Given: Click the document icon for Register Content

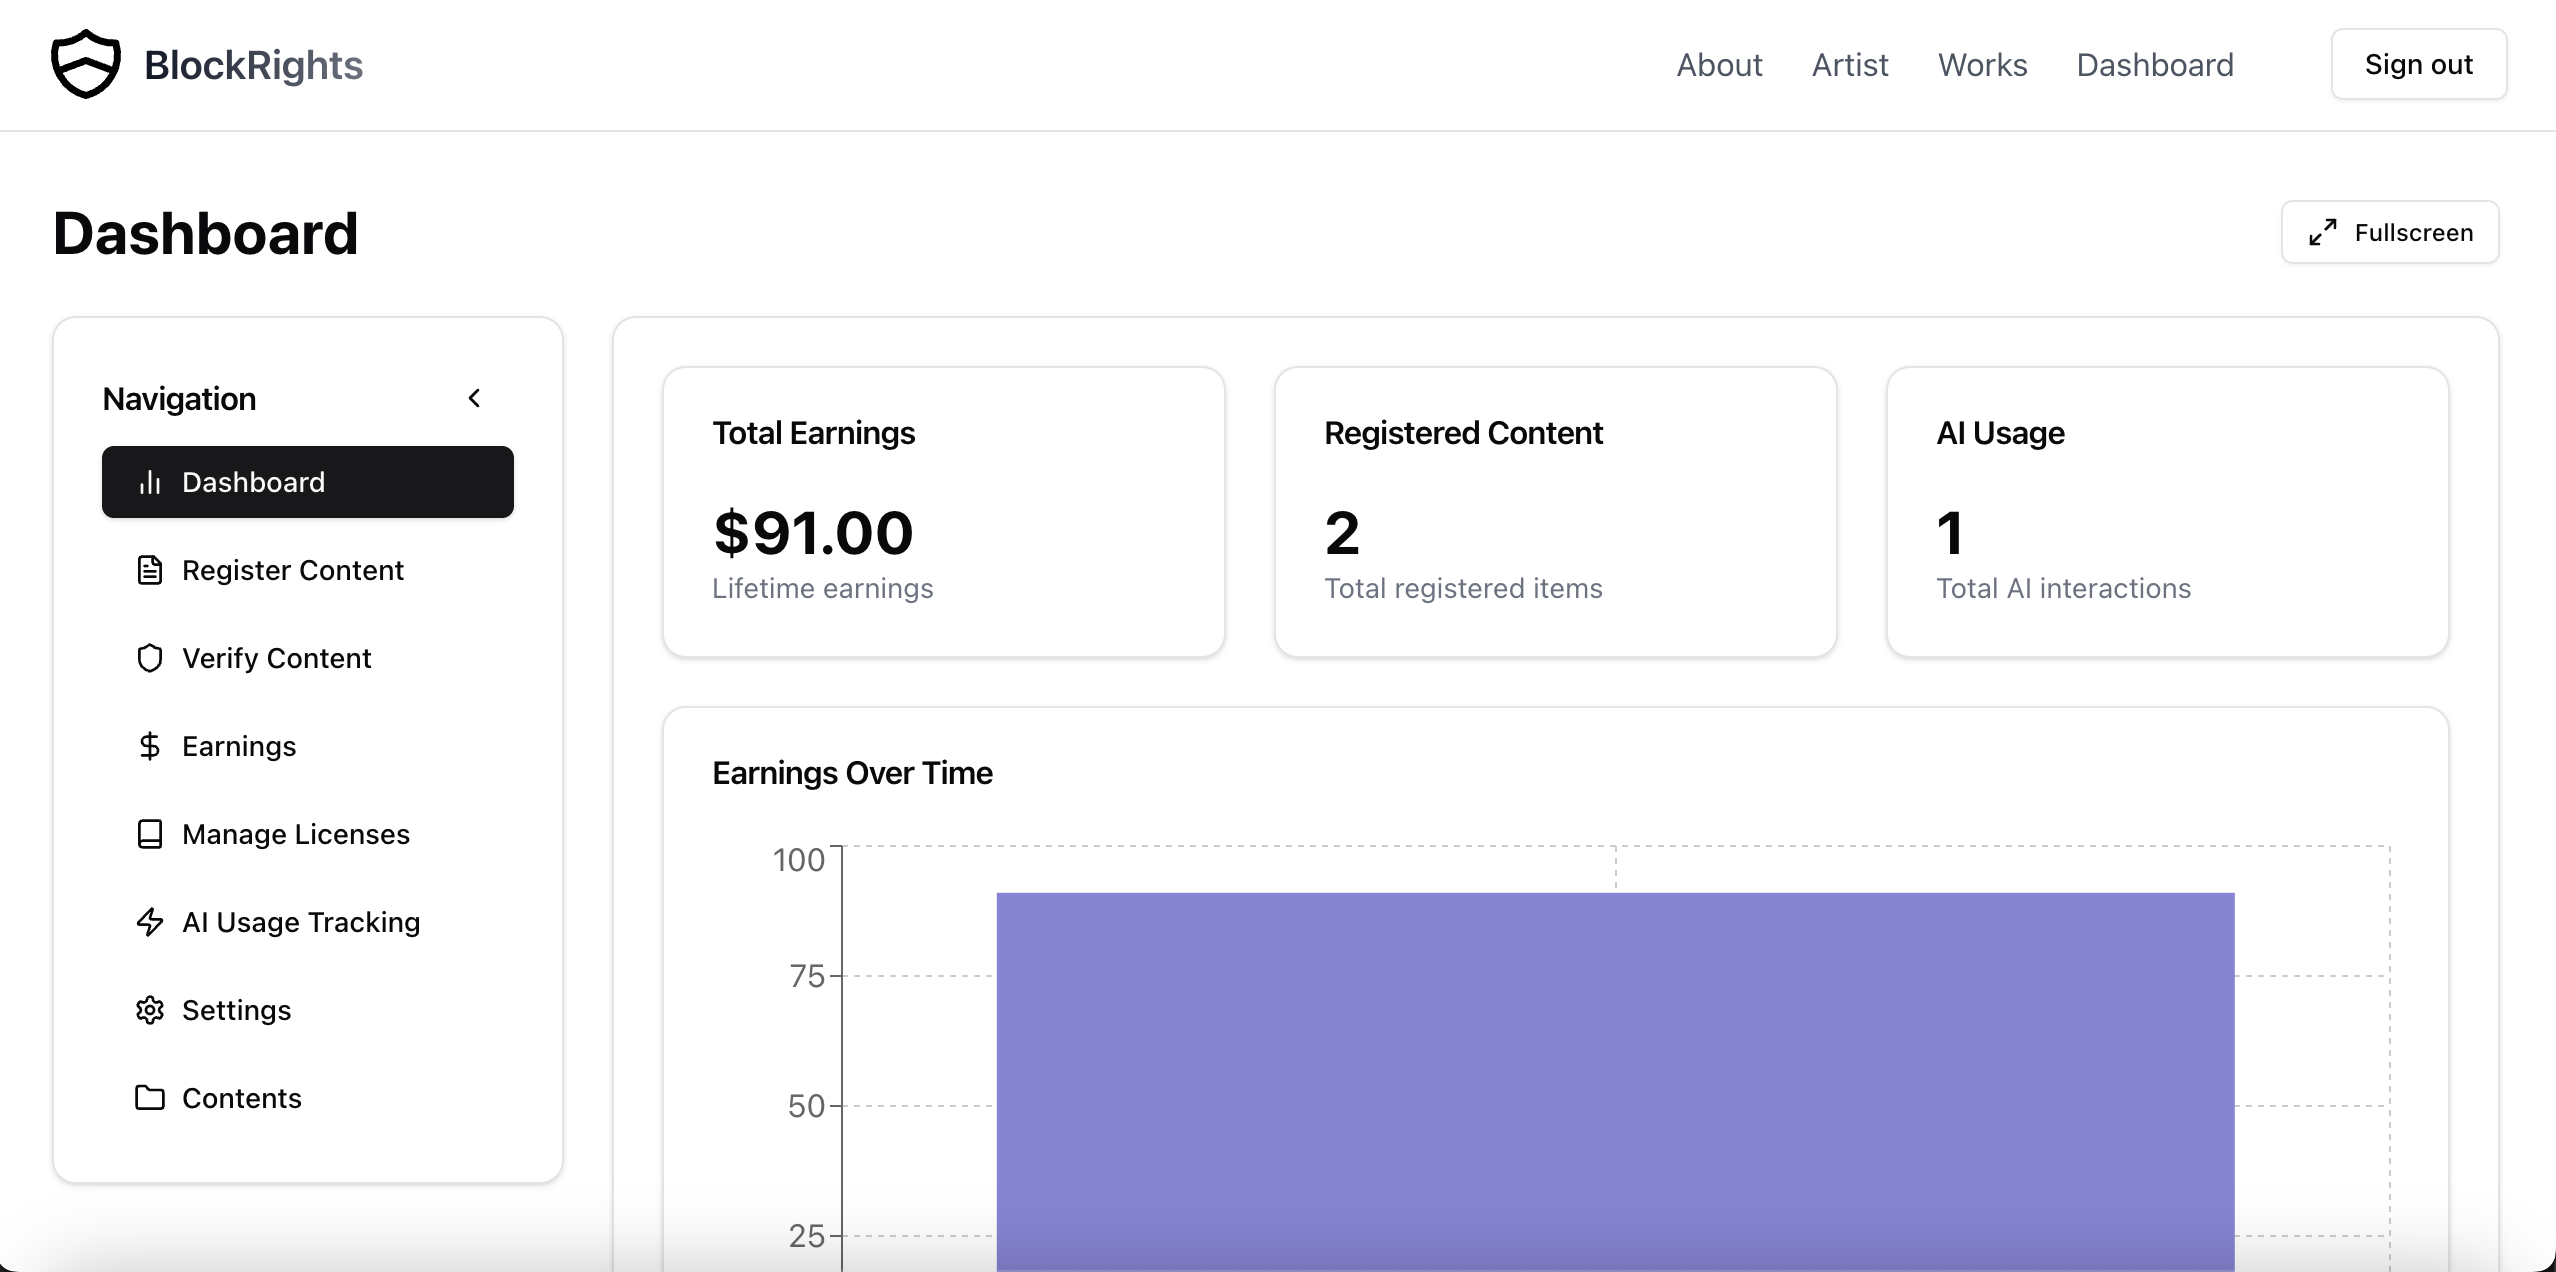Looking at the screenshot, I should pyautogui.click(x=150, y=570).
